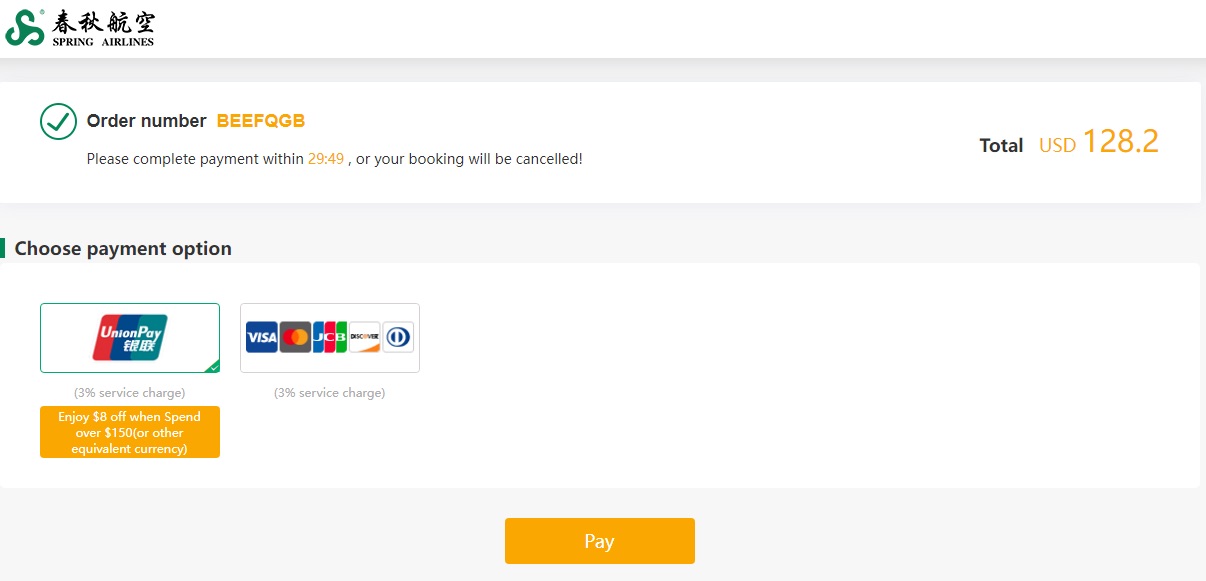
Task: Click the service charge note under credit cards
Action: 329,393
